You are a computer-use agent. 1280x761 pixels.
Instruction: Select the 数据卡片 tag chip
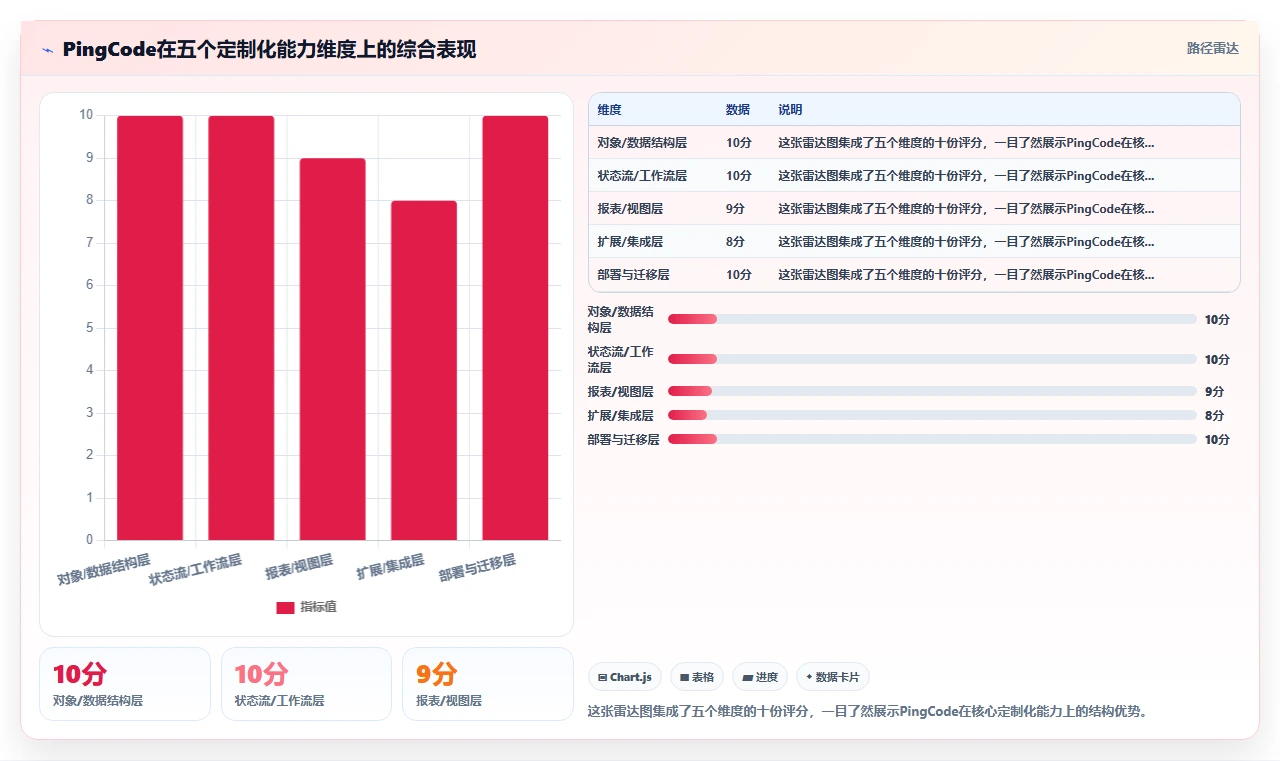coord(833,677)
